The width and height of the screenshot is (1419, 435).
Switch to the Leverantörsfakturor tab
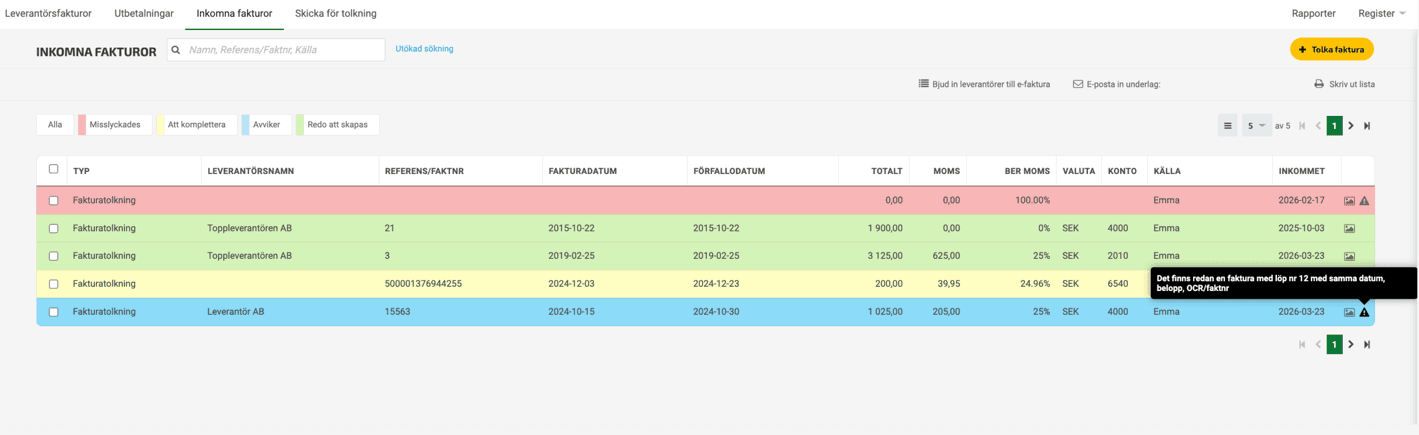pos(48,14)
